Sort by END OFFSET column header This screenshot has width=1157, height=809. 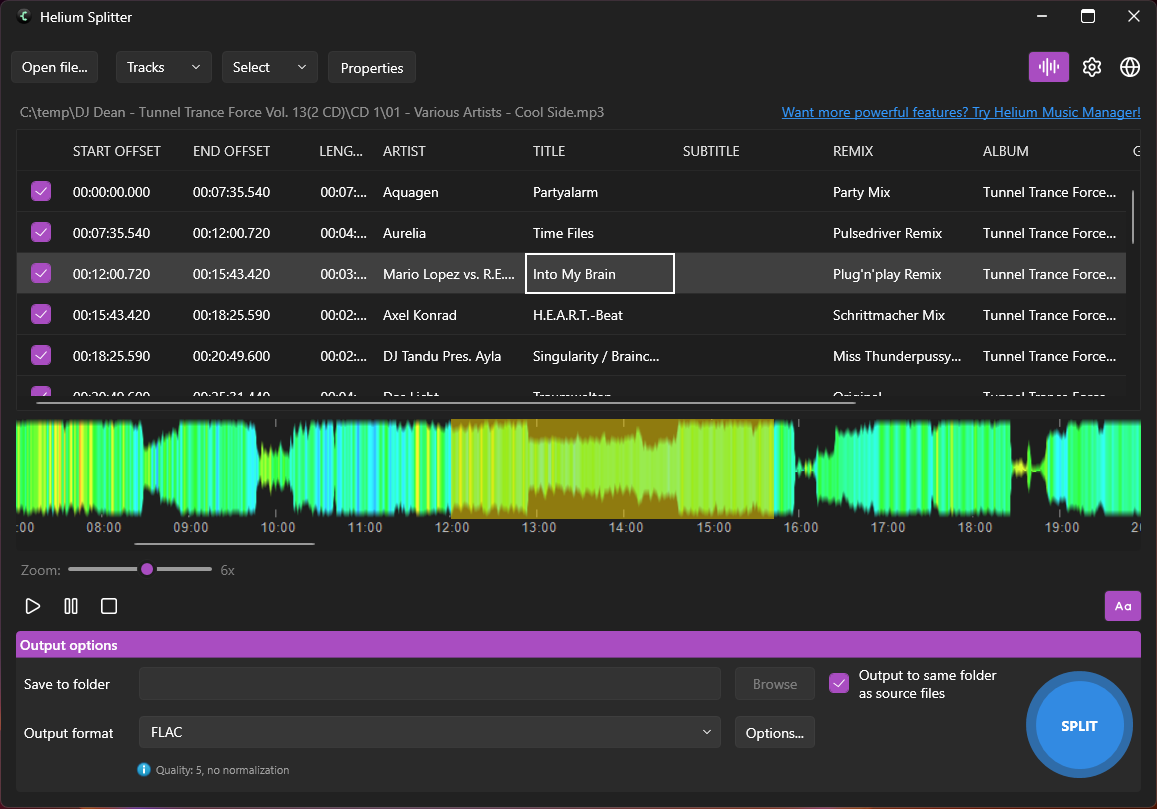tap(232, 151)
